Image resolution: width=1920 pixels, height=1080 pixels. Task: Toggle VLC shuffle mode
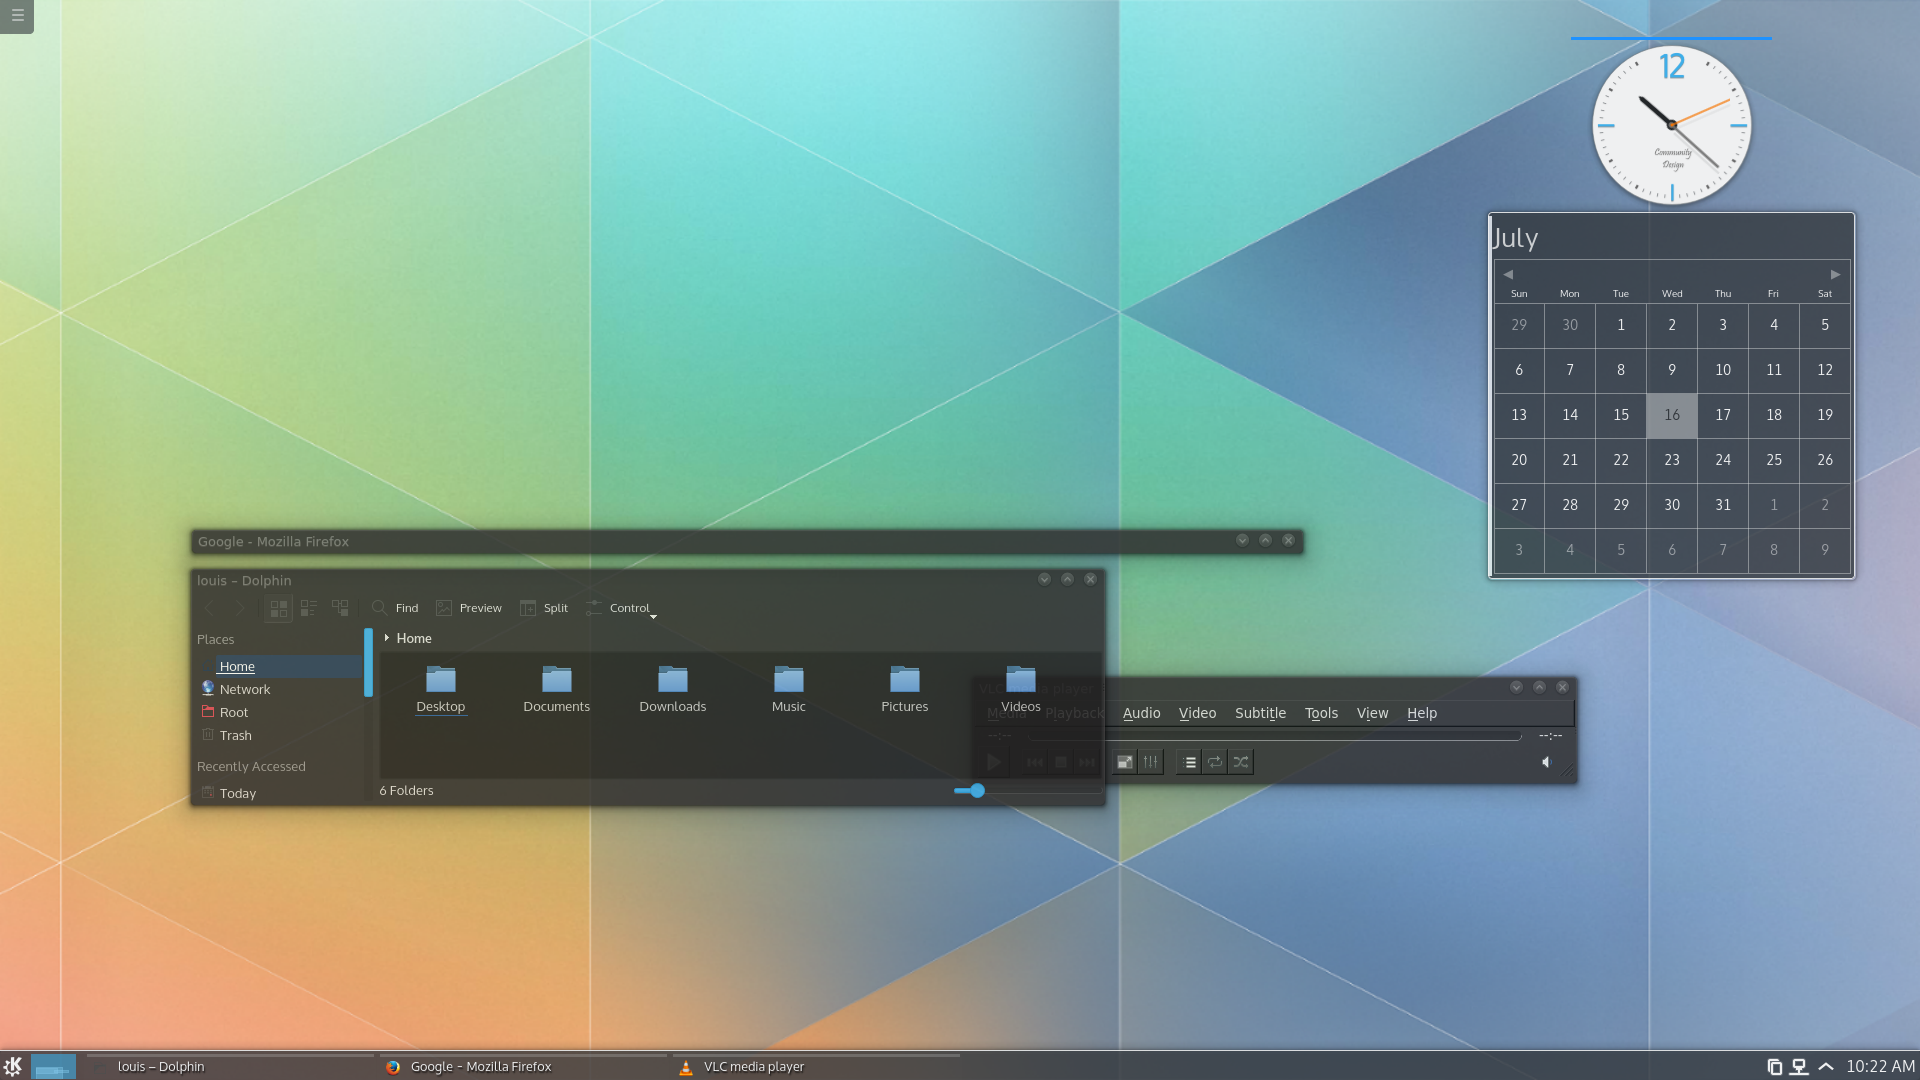tap(1241, 762)
